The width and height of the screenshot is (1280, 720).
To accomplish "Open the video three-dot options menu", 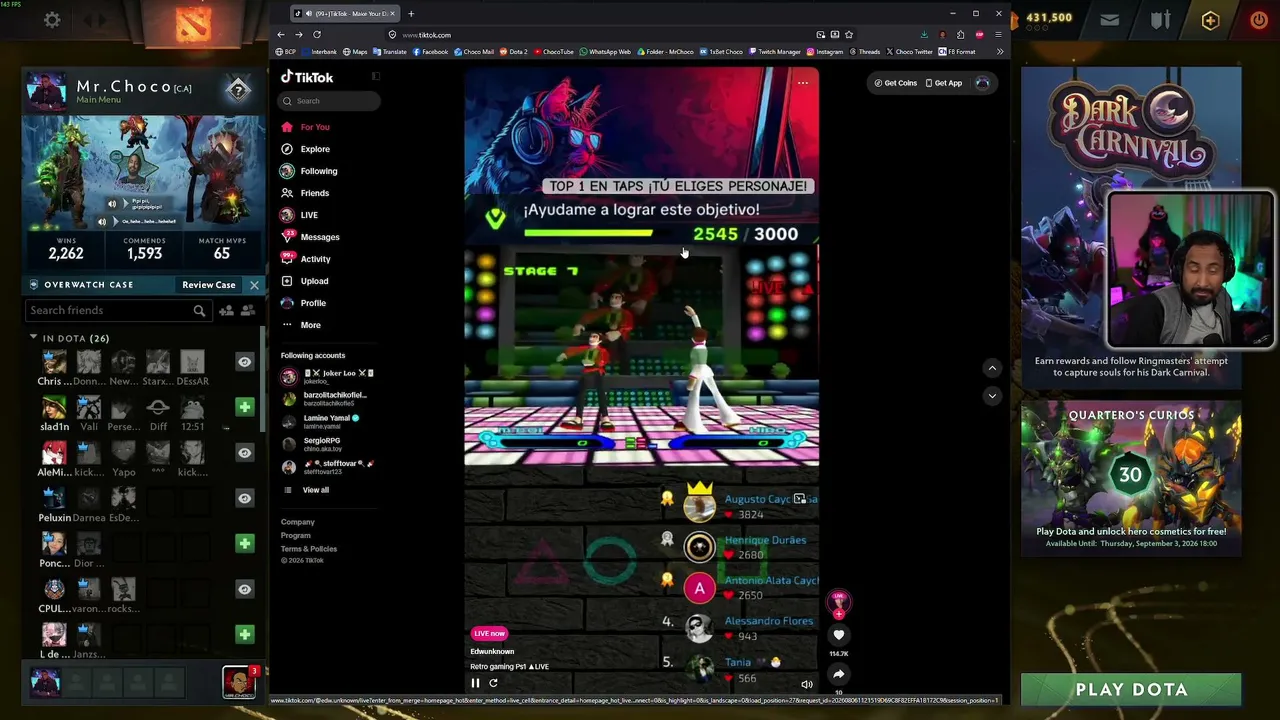I will coord(802,83).
